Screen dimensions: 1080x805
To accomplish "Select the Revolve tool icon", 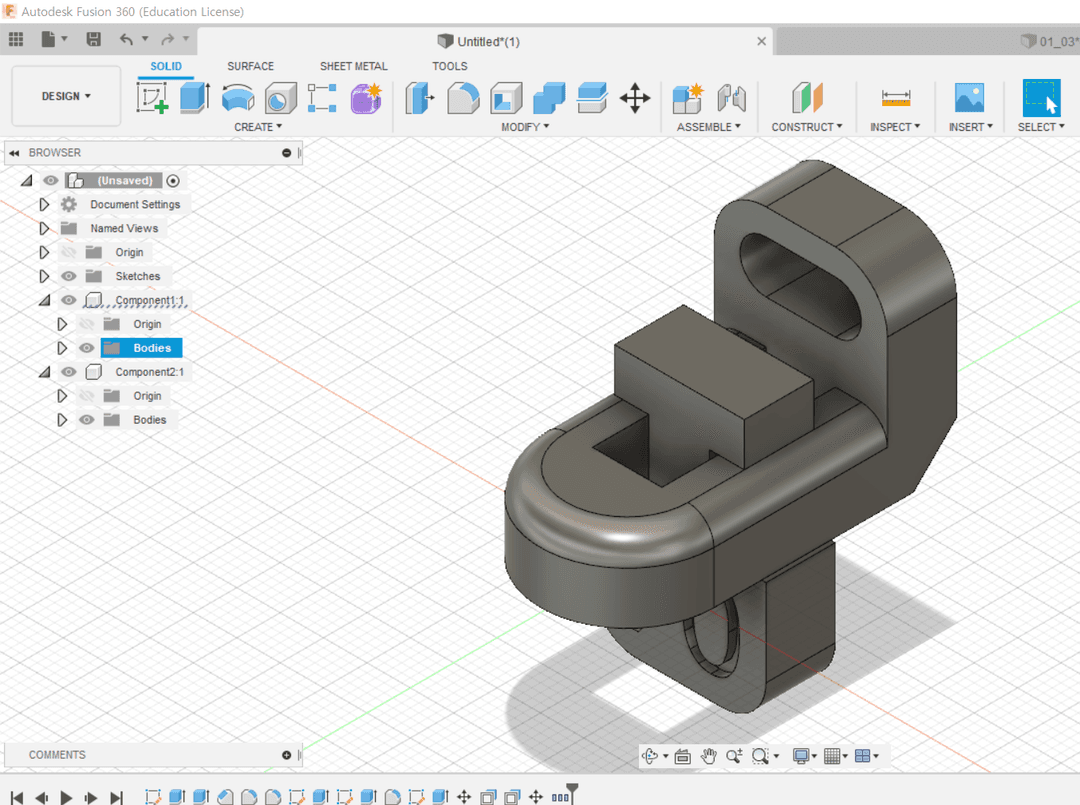I will (238, 98).
